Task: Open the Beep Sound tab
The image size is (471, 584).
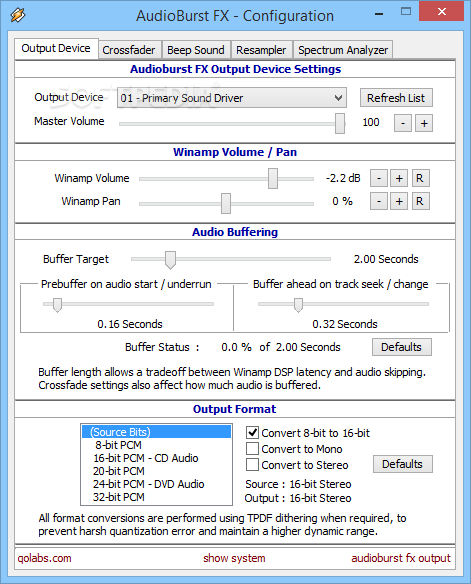Action: tap(195, 50)
